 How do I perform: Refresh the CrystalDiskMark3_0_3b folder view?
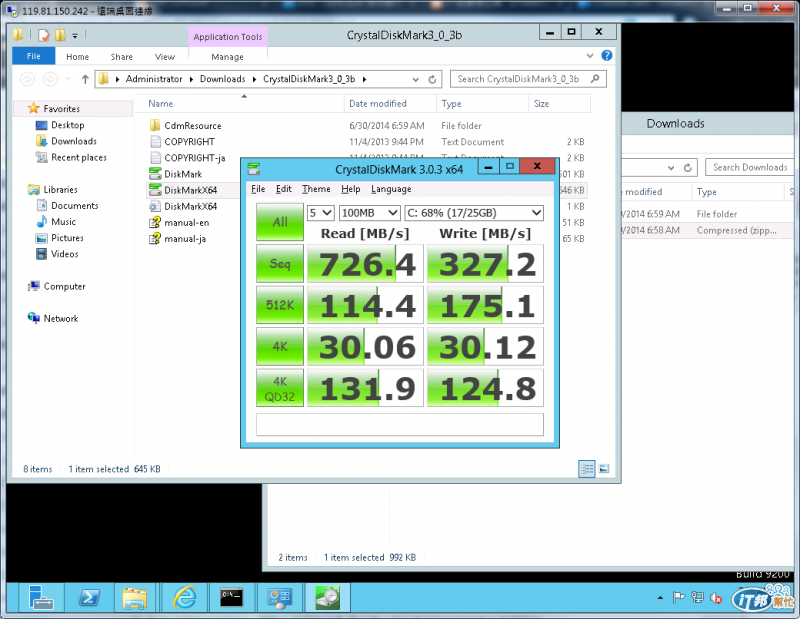point(432,79)
